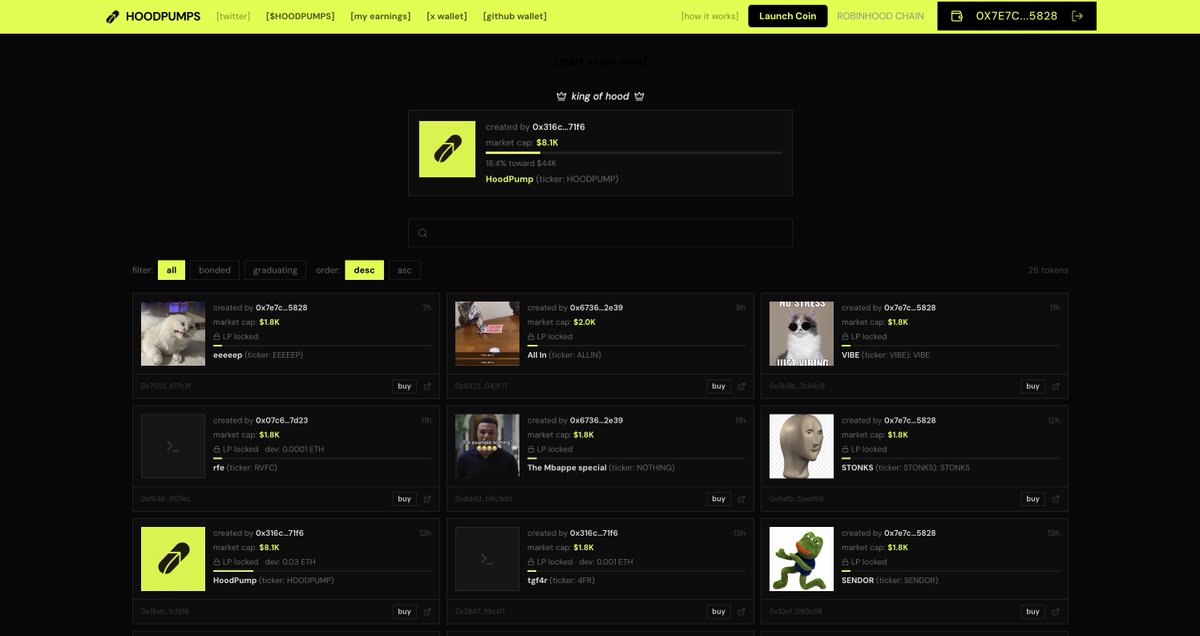Click the VIBE cat with sunglasses thumbnail
Image resolution: width=1200 pixels, height=636 pixels.
pos(801,334)
